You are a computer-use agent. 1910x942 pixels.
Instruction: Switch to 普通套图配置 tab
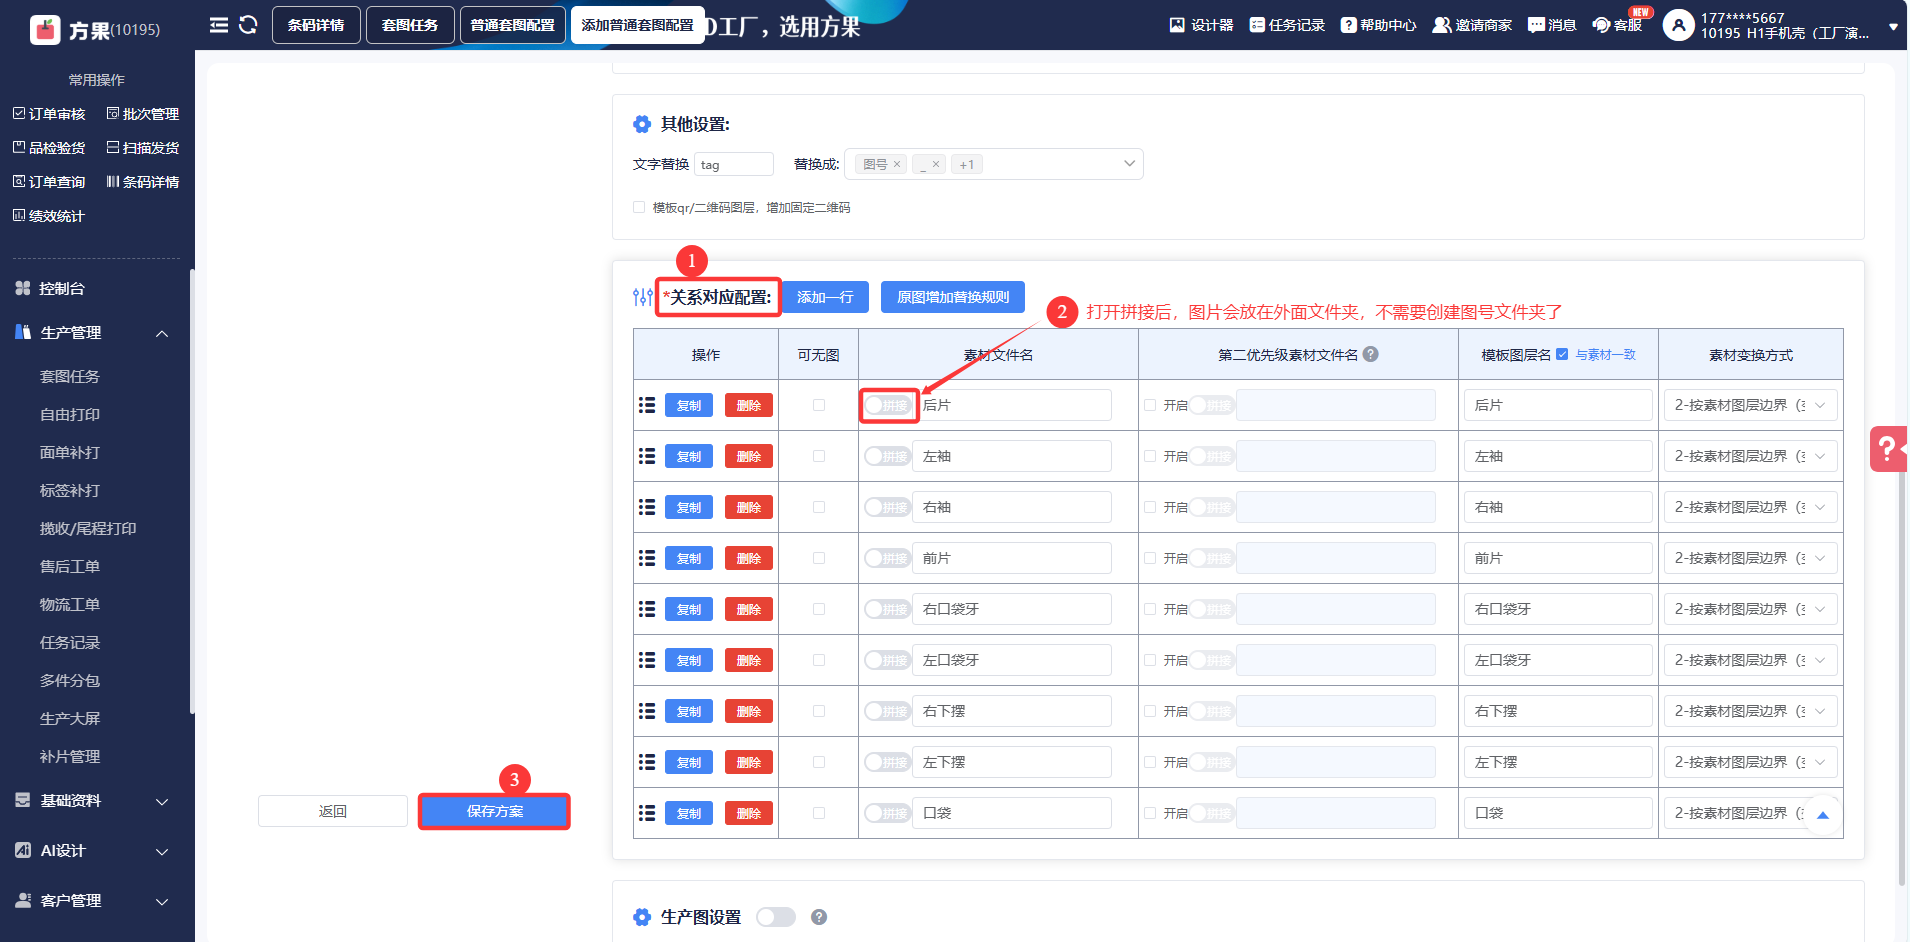point(513,25)
